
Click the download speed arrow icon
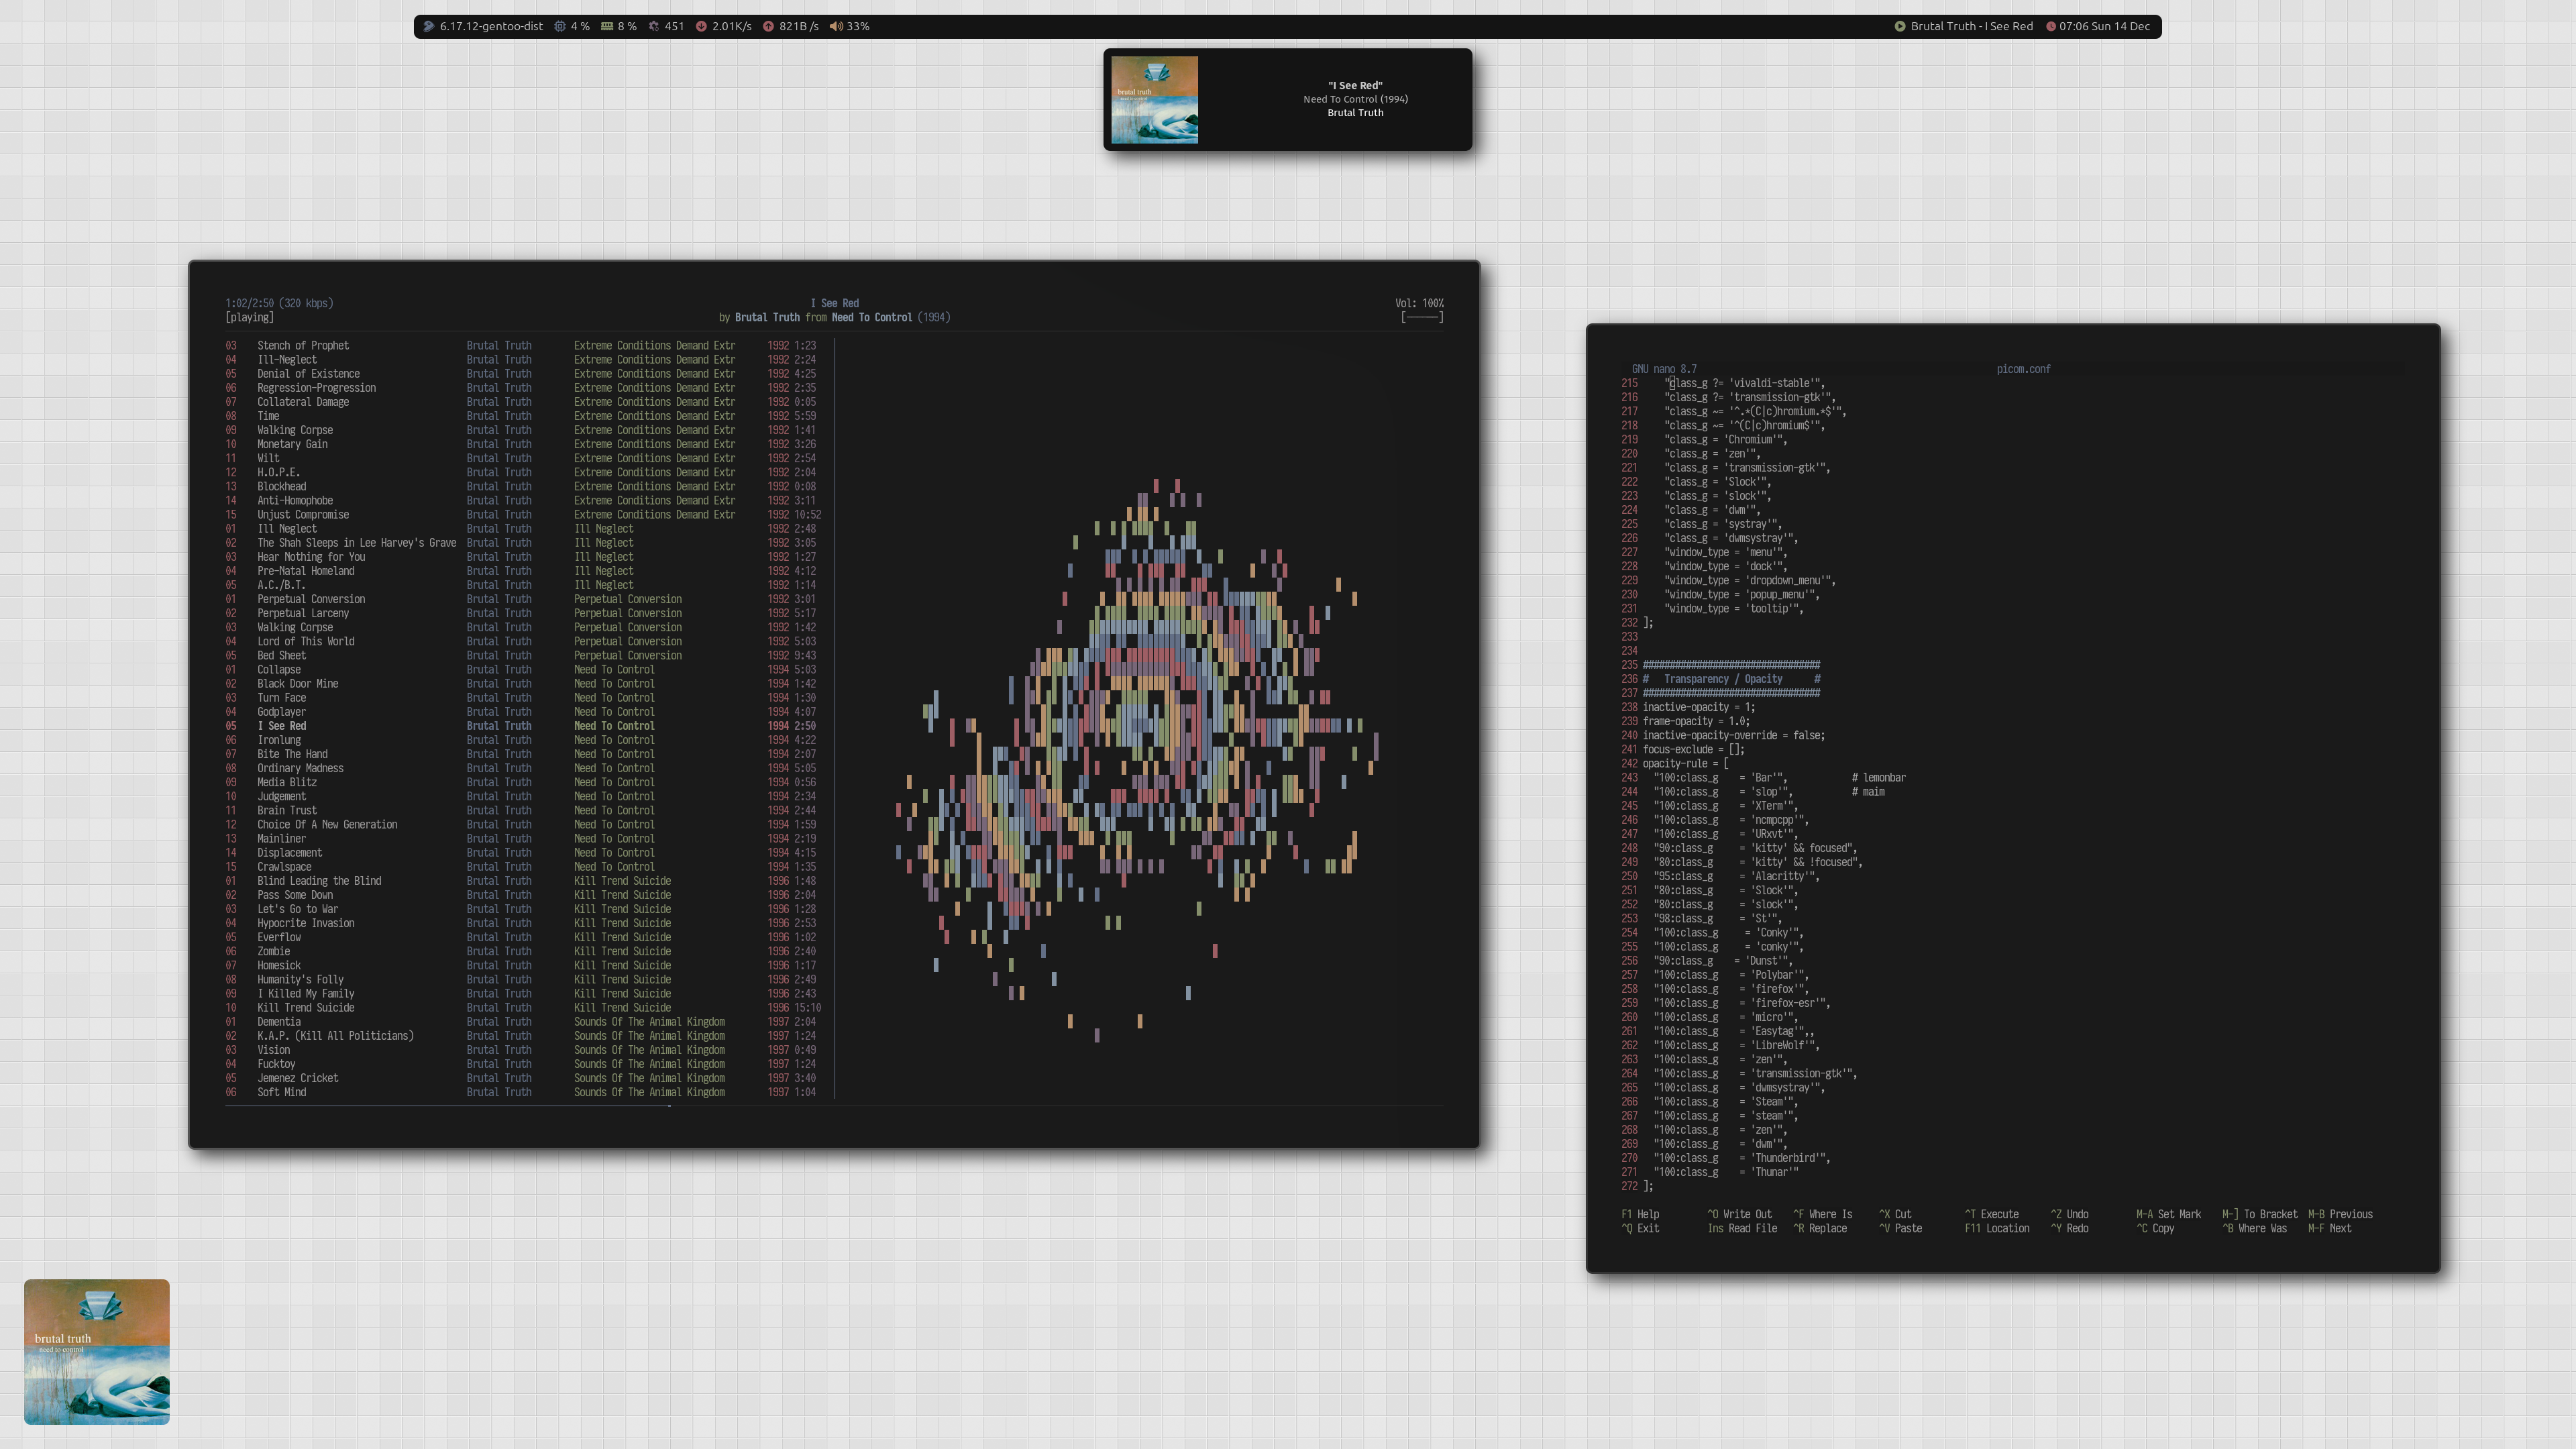pyautogui.click(x=701, y=26)
